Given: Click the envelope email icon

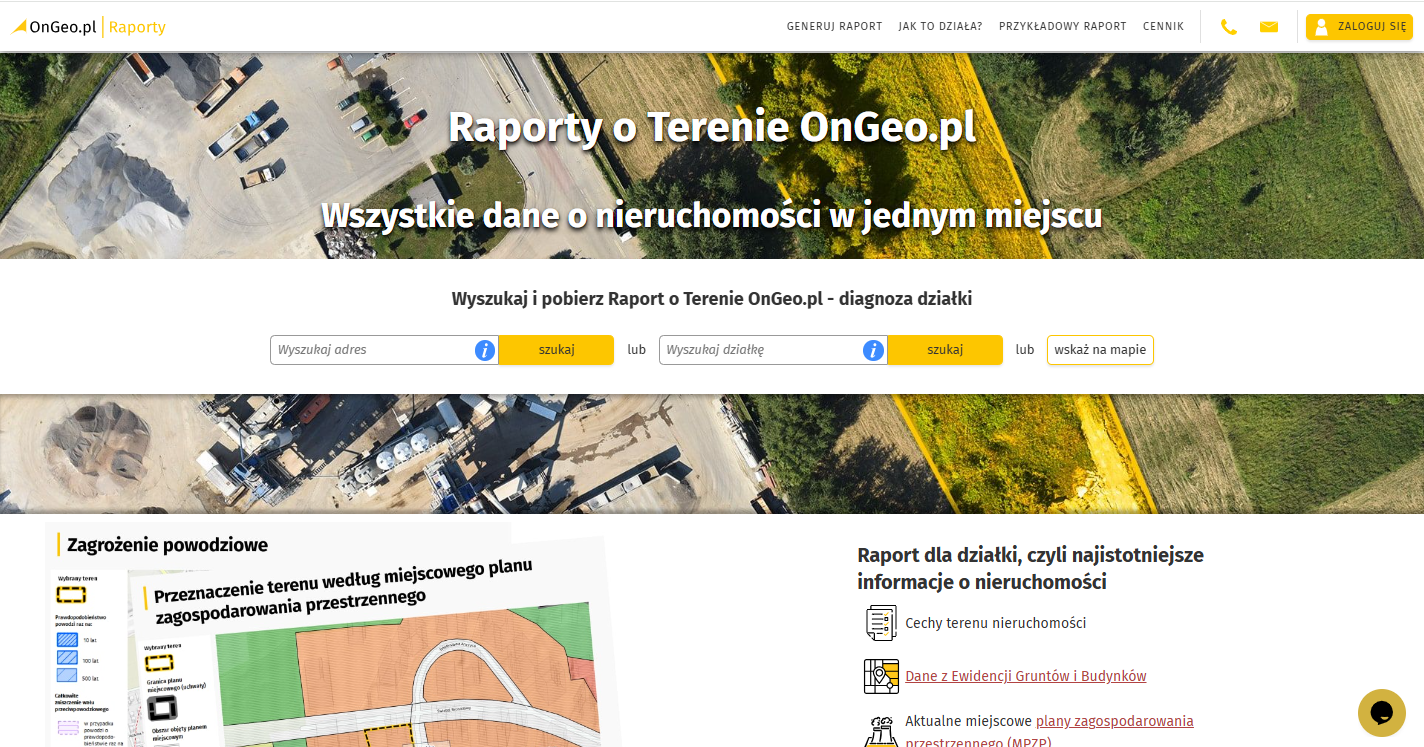Looking at the screenshot, I should click(x=1268, y=26).
